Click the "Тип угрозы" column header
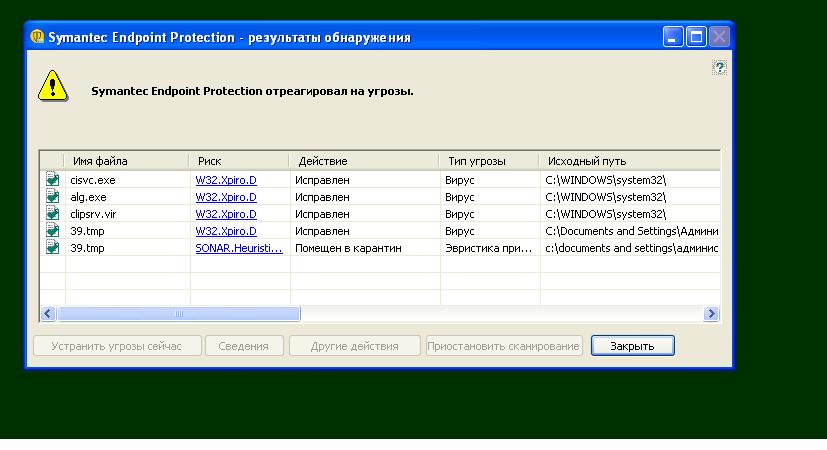This screenshot has width=827, height=450. pos(489,161)
